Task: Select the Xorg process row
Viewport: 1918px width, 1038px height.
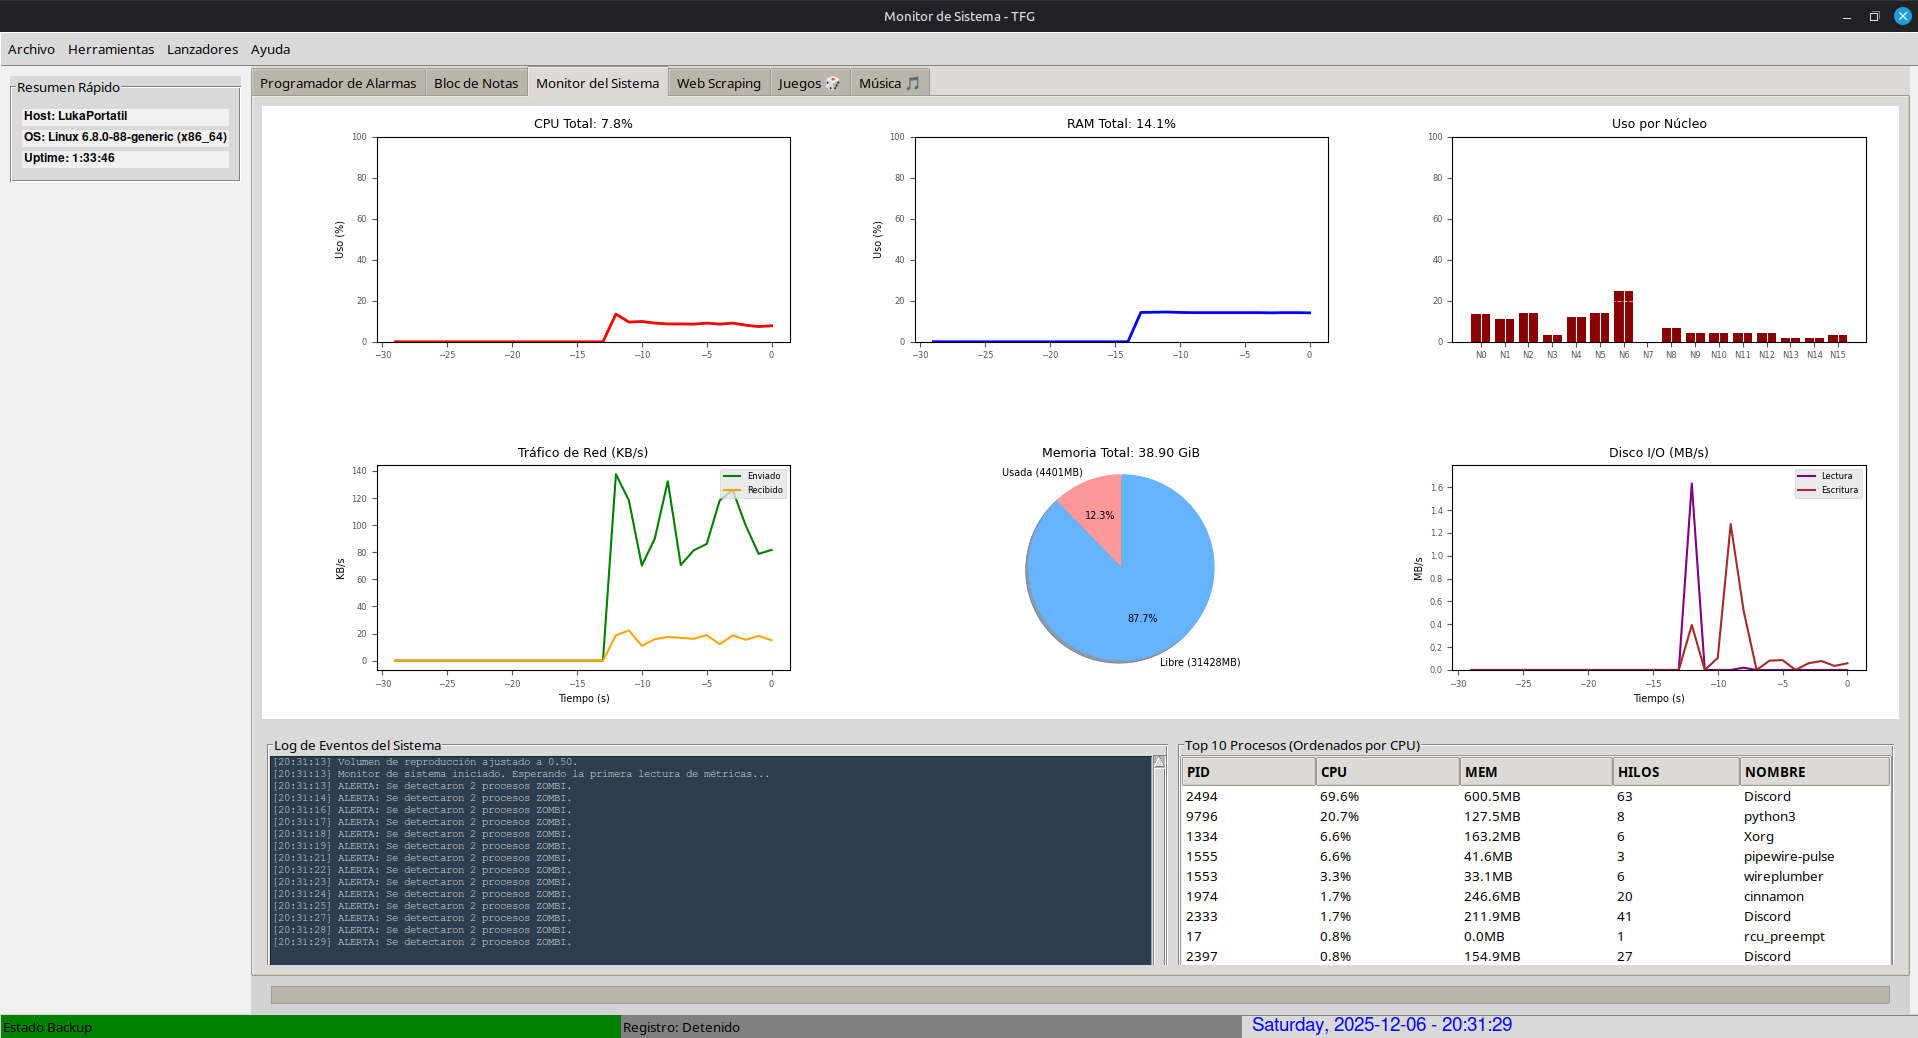Action: tap(1534, 837)
